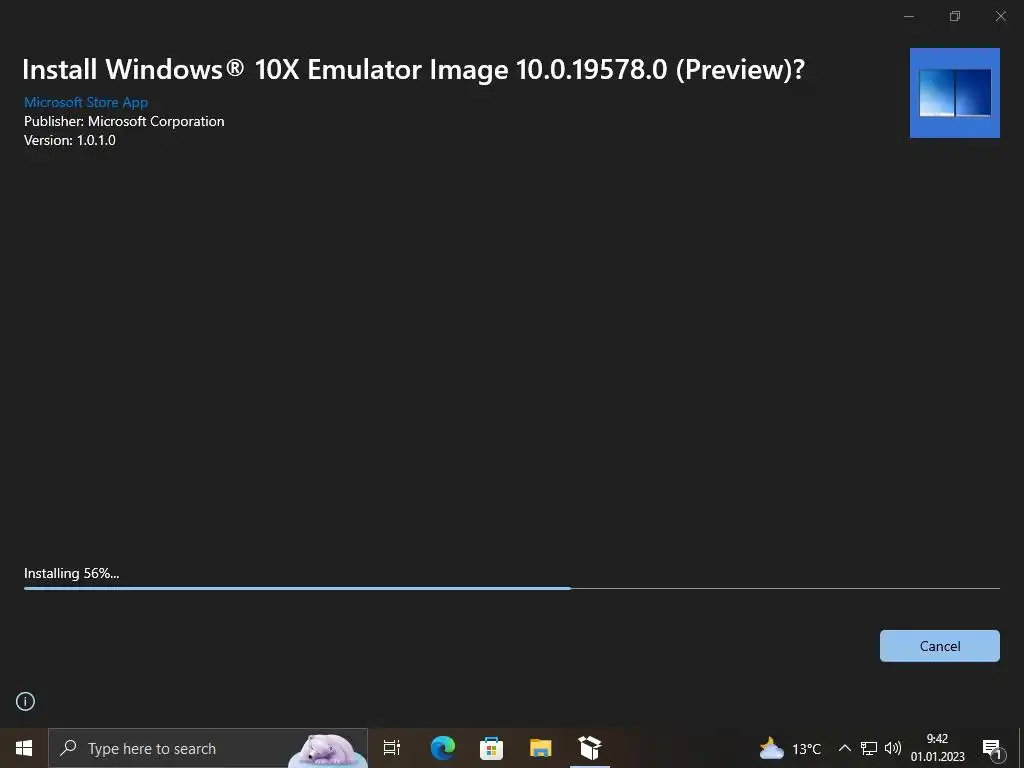Select the Version: 1.0.1.0 text

70,140
